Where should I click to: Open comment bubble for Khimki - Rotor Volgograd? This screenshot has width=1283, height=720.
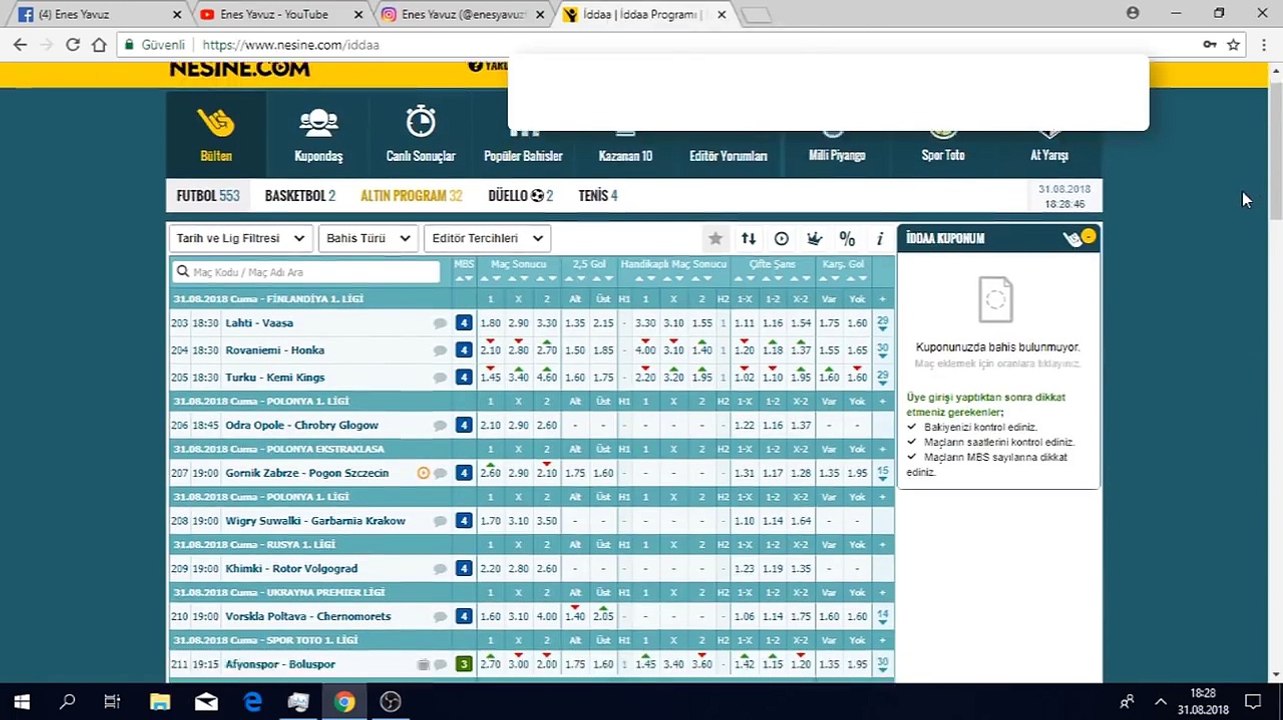440,568
